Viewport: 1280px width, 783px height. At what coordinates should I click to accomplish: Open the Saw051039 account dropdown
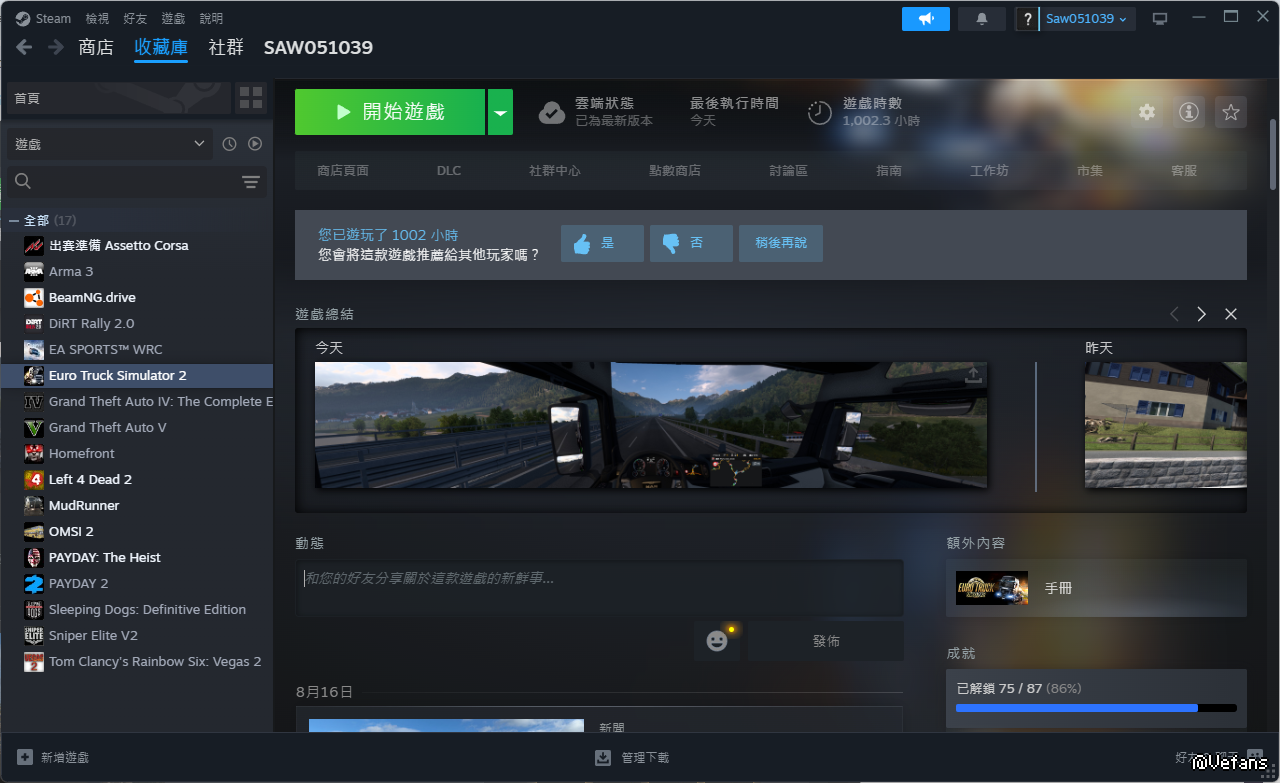point(1087,19)
